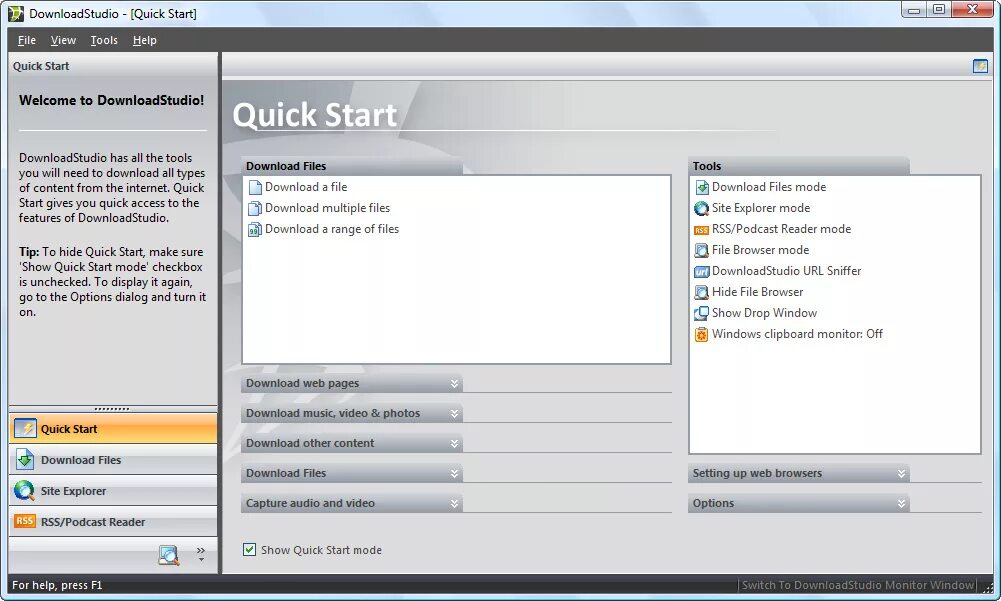Click the For help, press F1 status text
This screenshot has height=601, width=1001.
coord(57,585)
